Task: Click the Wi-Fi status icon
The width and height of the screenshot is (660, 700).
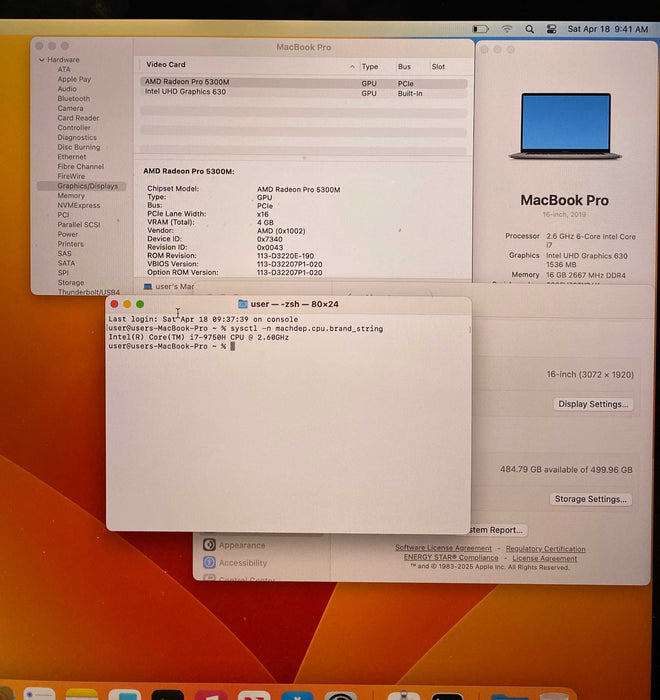Action: point(506,29)
